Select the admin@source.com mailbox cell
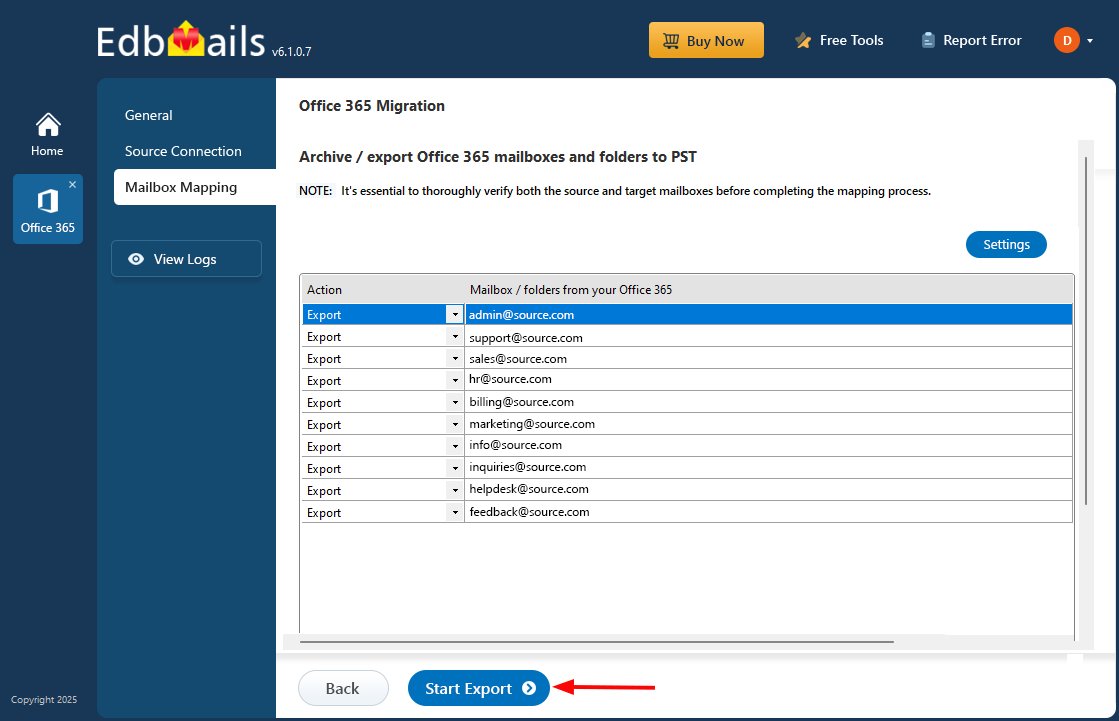 [x=769, y=315]
